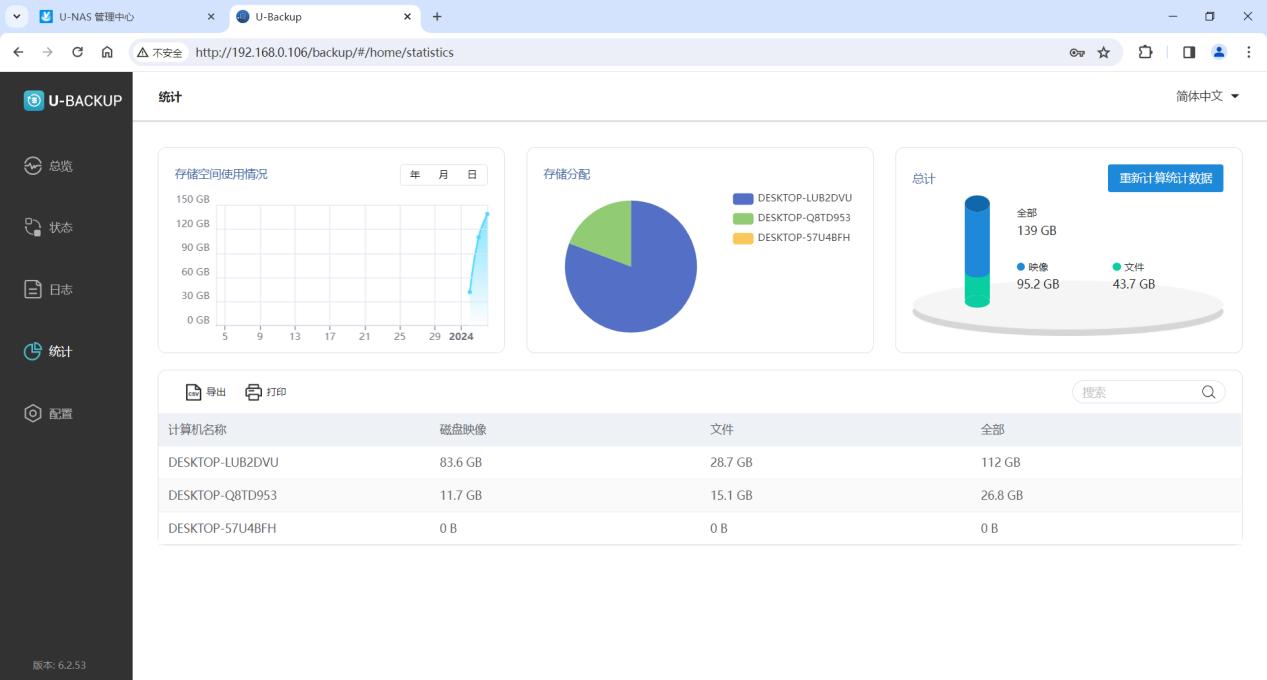The image size is (1267, 680).
Task: Open the browser tab list dropdown arrow
Action: pos(16,17)
